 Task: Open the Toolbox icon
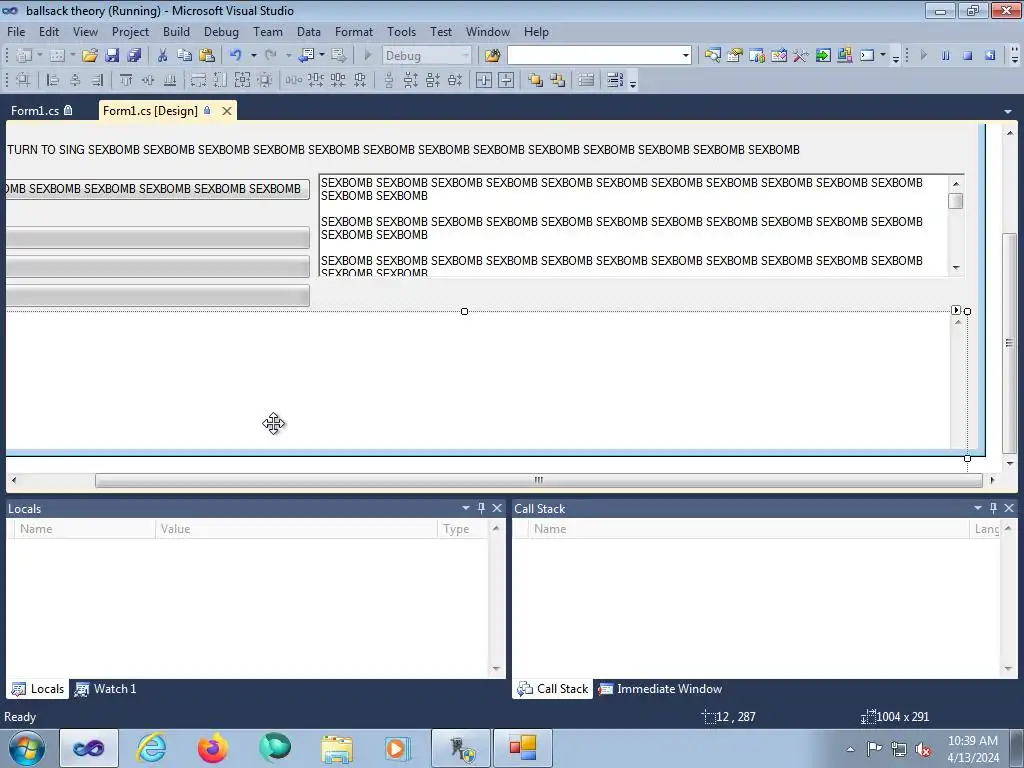click(x=801, y=56)
